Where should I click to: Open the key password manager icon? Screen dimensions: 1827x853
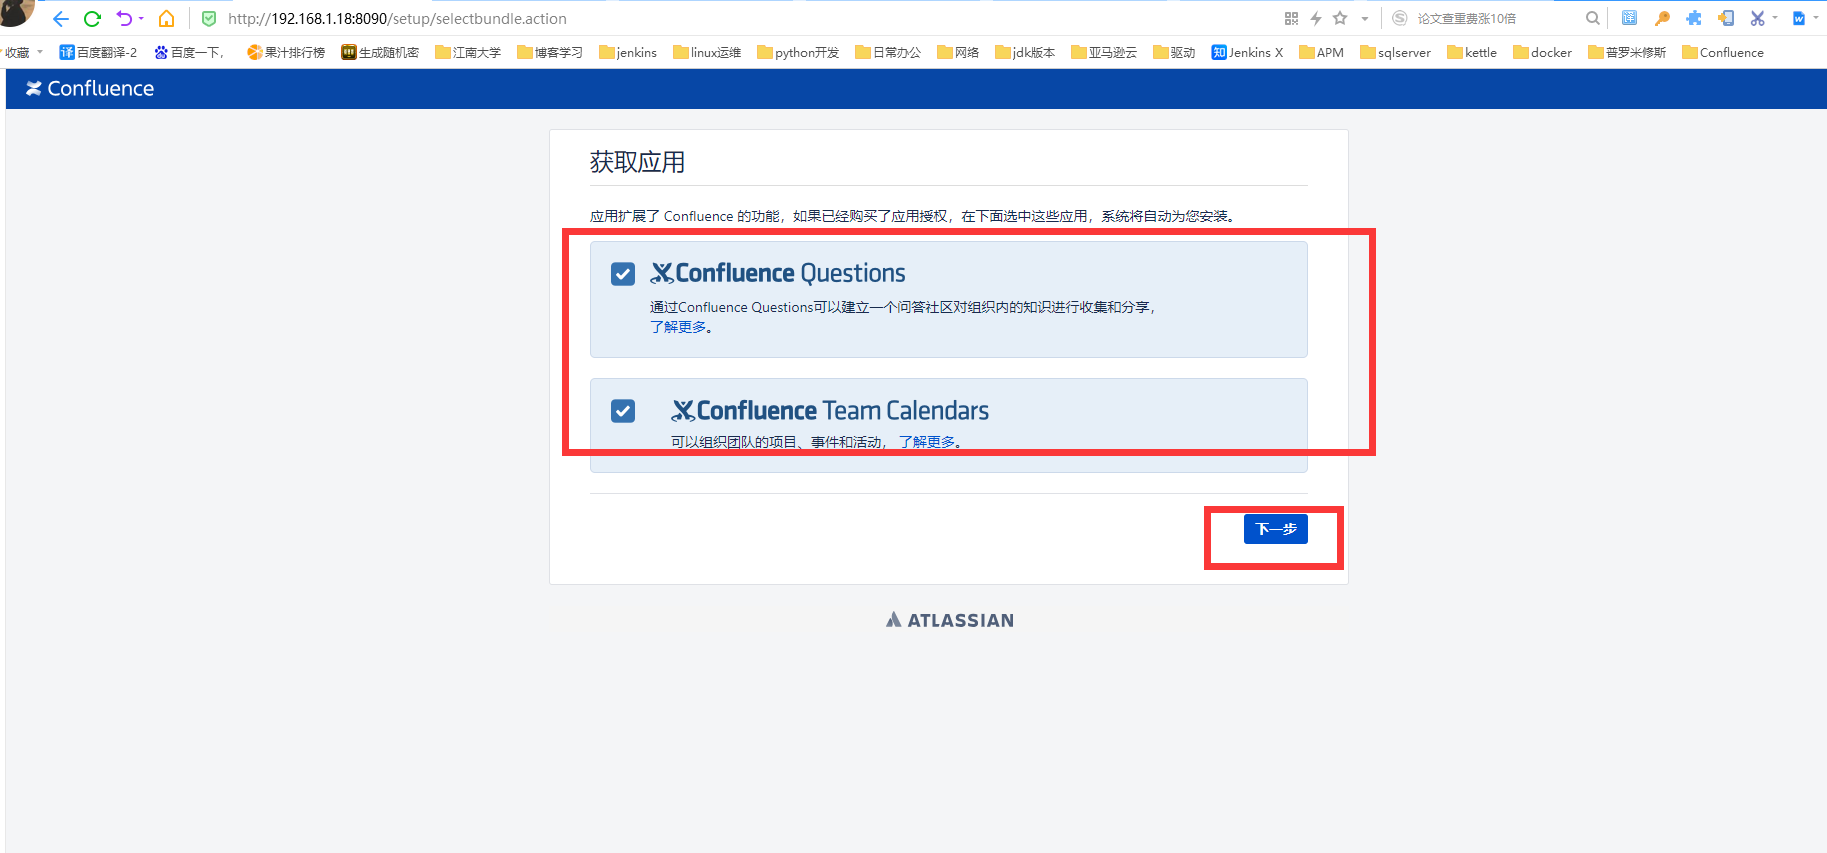coord(1662,18)
